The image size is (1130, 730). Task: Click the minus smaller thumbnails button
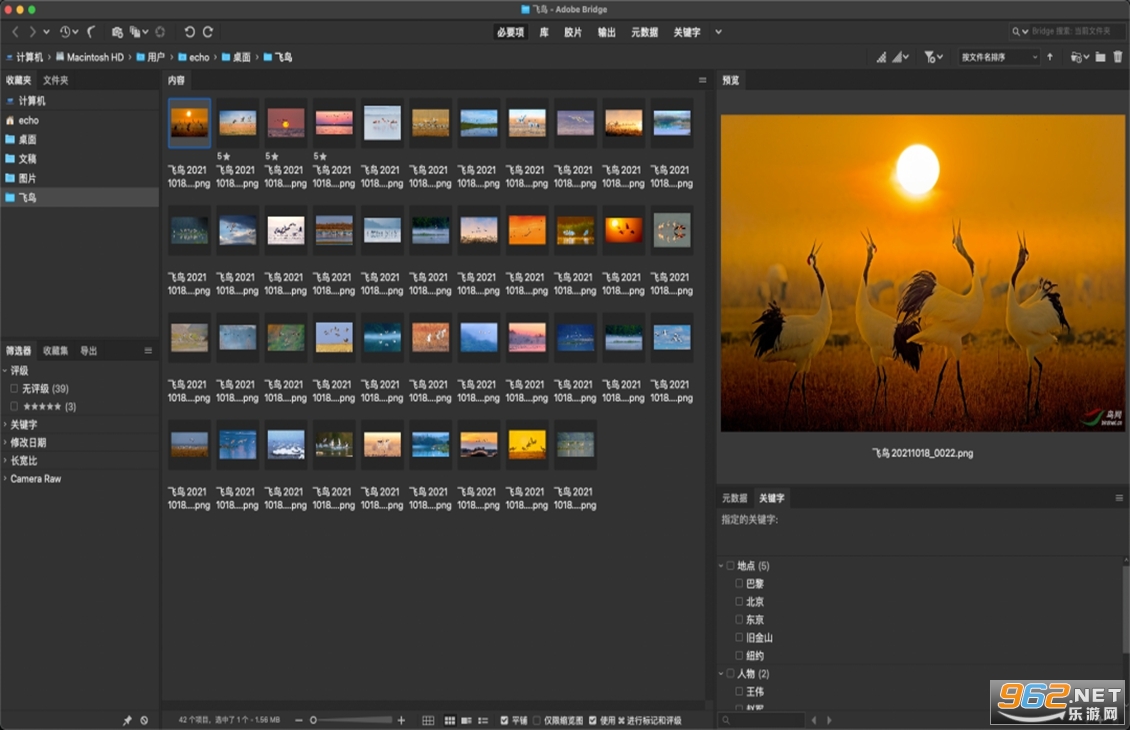pyautogui.click(x=299, y=720)
